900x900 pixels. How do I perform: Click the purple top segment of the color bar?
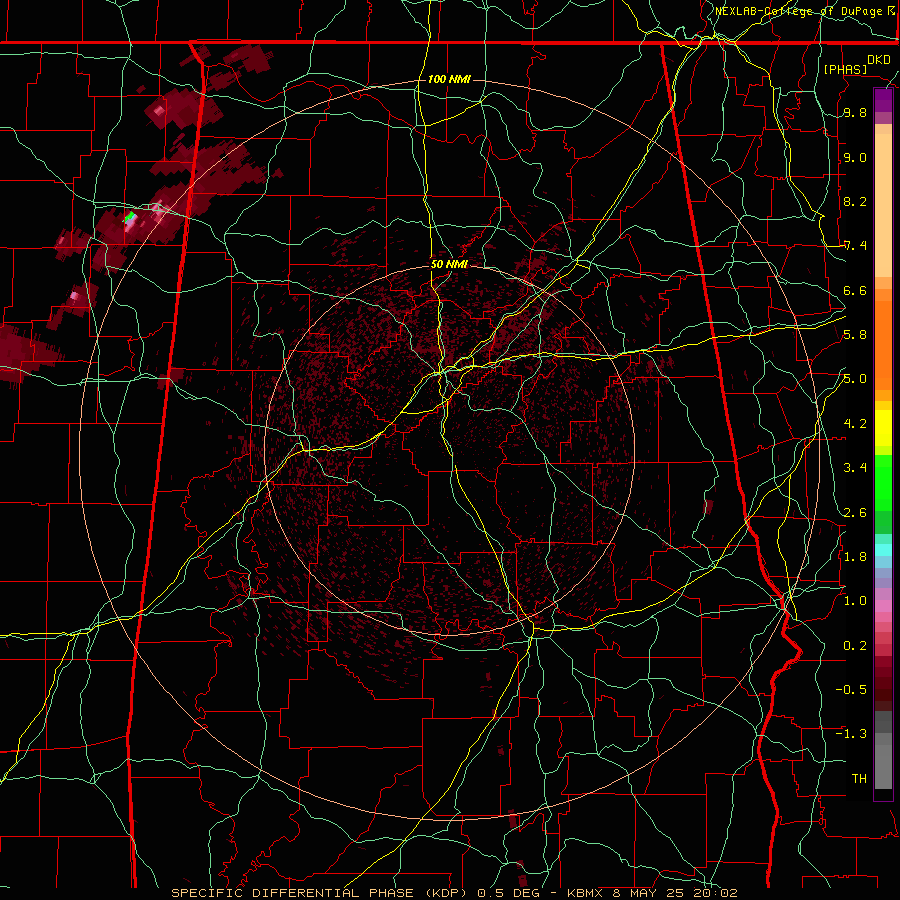click(x=883, y=100)
